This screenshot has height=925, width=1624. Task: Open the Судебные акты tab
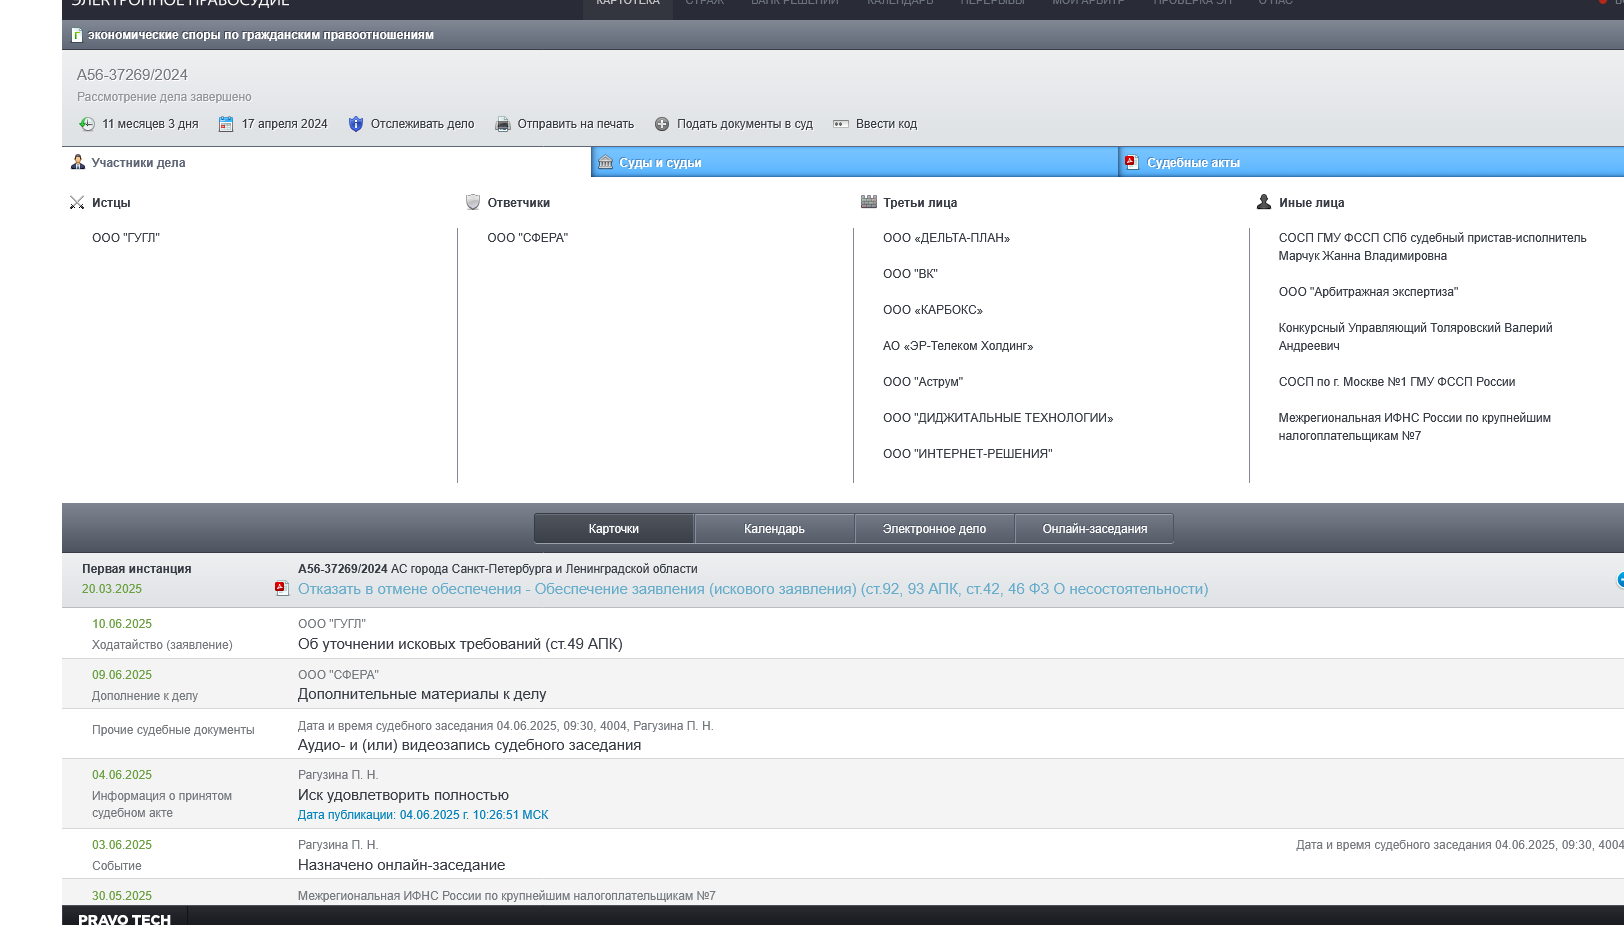point(1372,162)
